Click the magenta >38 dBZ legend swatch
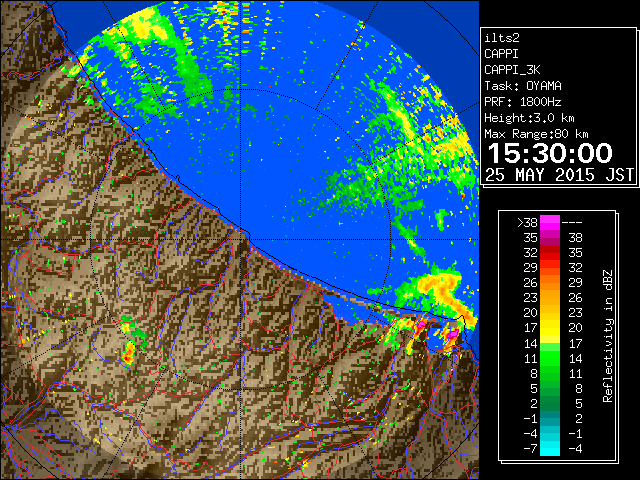The image size is (640, 480). tap(550, 223)
